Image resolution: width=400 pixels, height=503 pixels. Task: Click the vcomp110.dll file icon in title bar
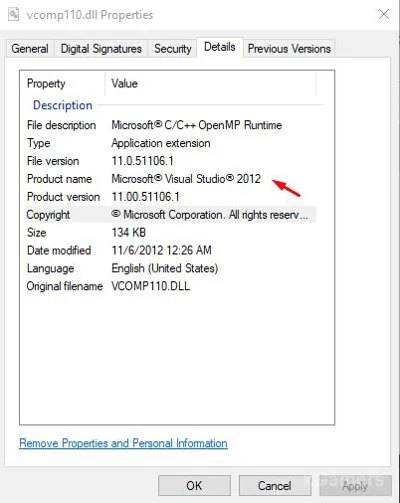pos(14,14)
